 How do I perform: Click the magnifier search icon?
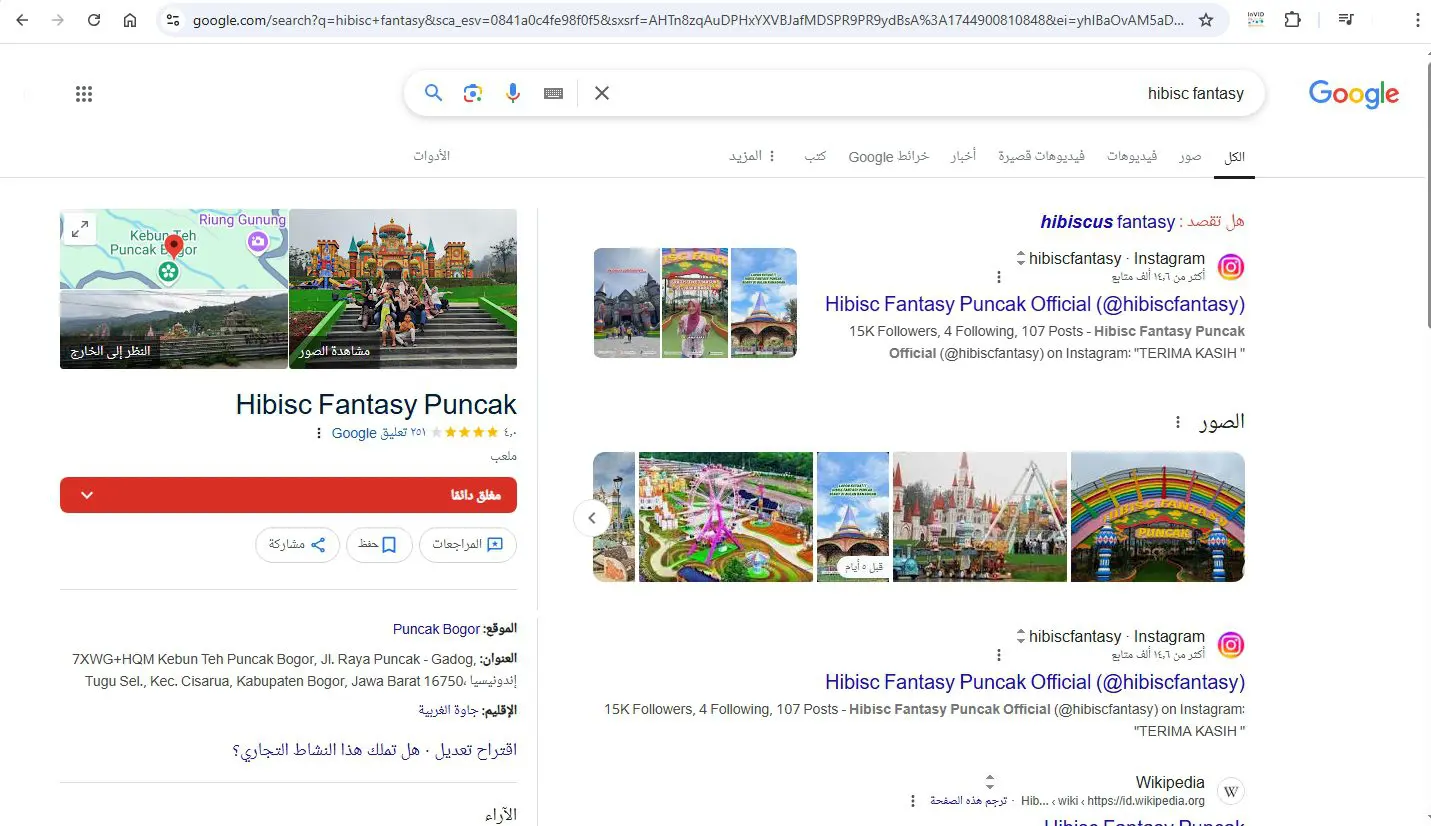coord(433,93)
